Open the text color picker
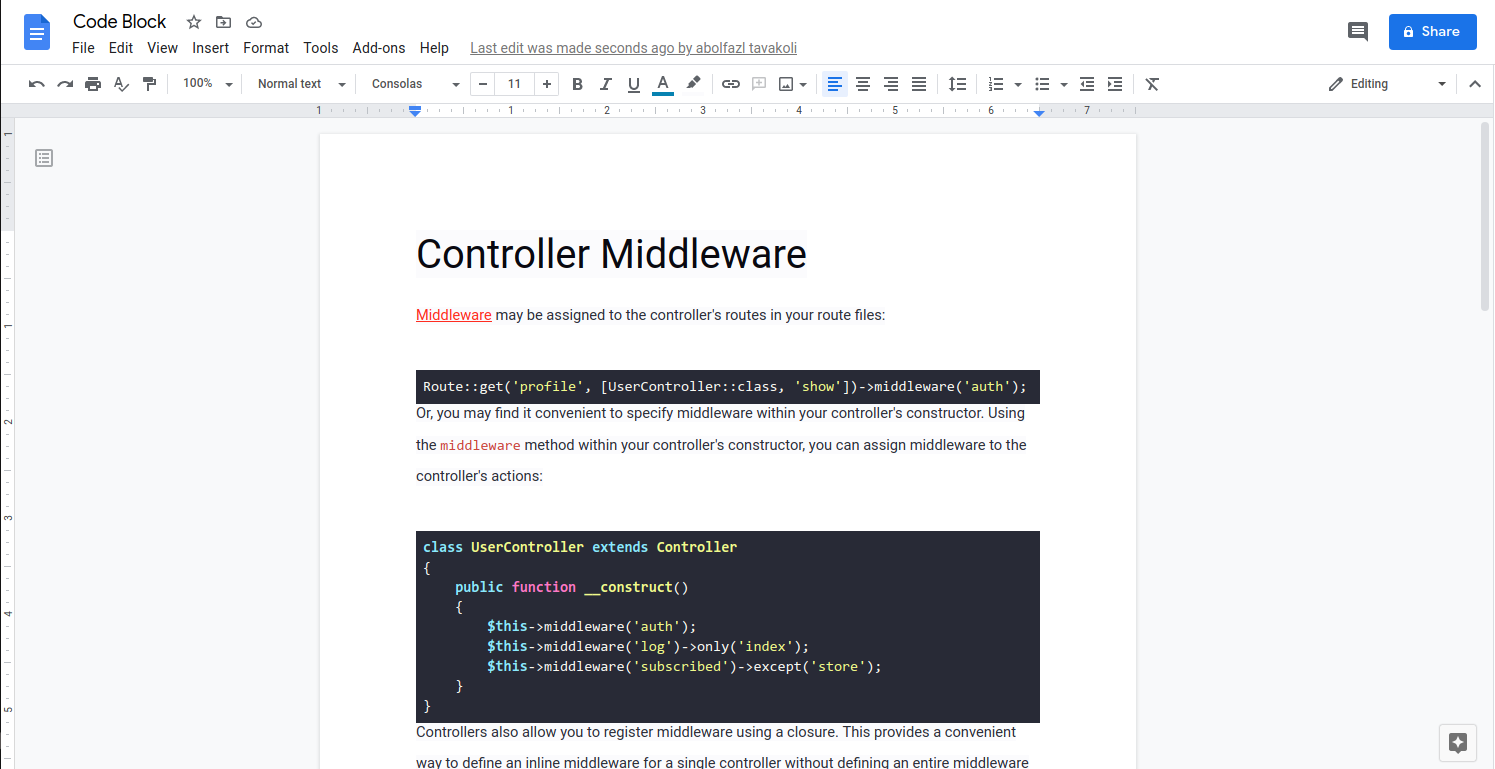1495x769 pixels. 662,84
